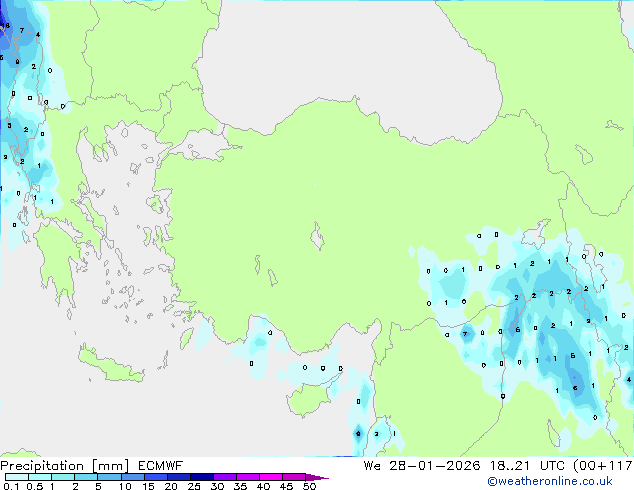The image size is (634, 490).
Task: Click the "ECMWF" model label
Action: 161,466
